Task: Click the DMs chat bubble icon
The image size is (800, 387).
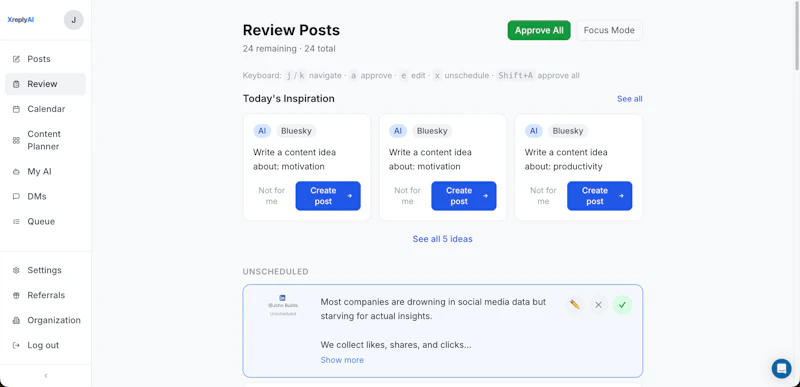Action: [x=16, y=197]
